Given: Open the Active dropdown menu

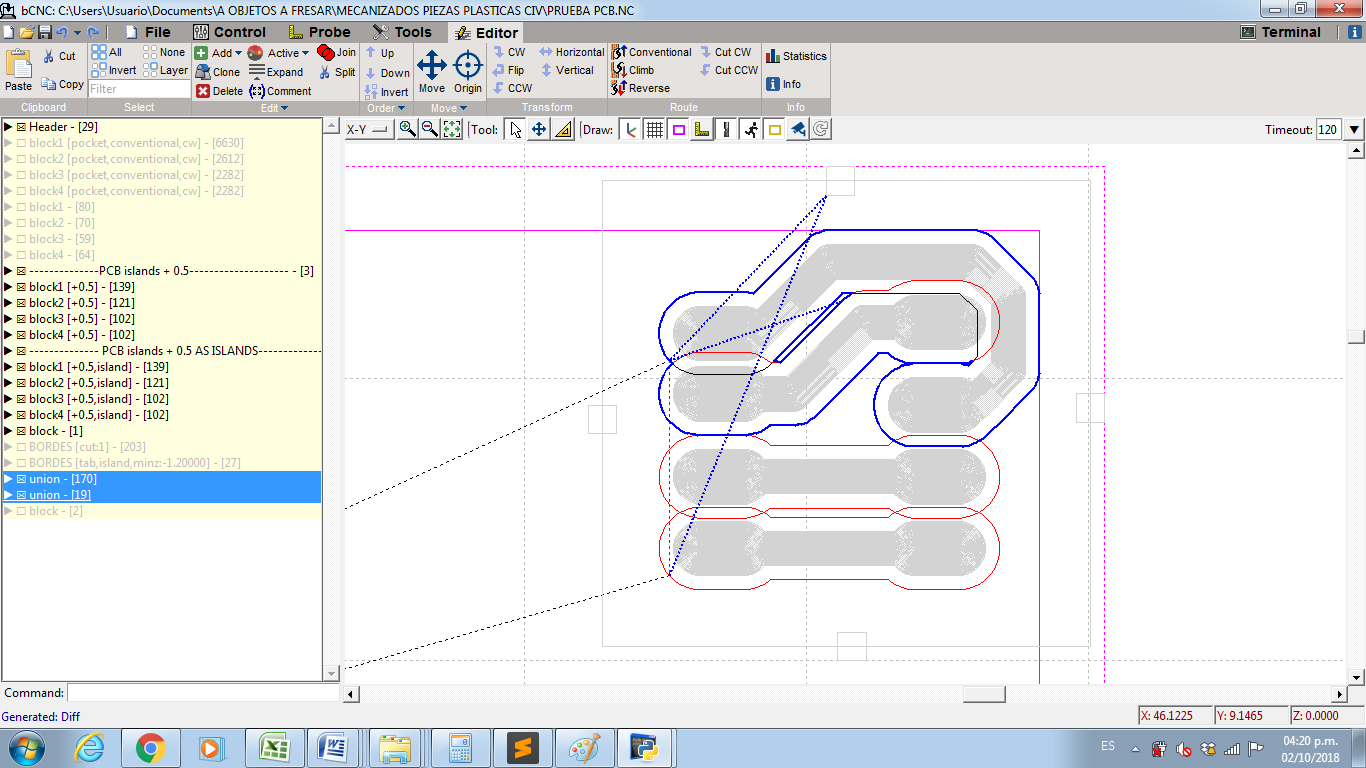Looking at the screenshot, I should click(x=277, y=53).
